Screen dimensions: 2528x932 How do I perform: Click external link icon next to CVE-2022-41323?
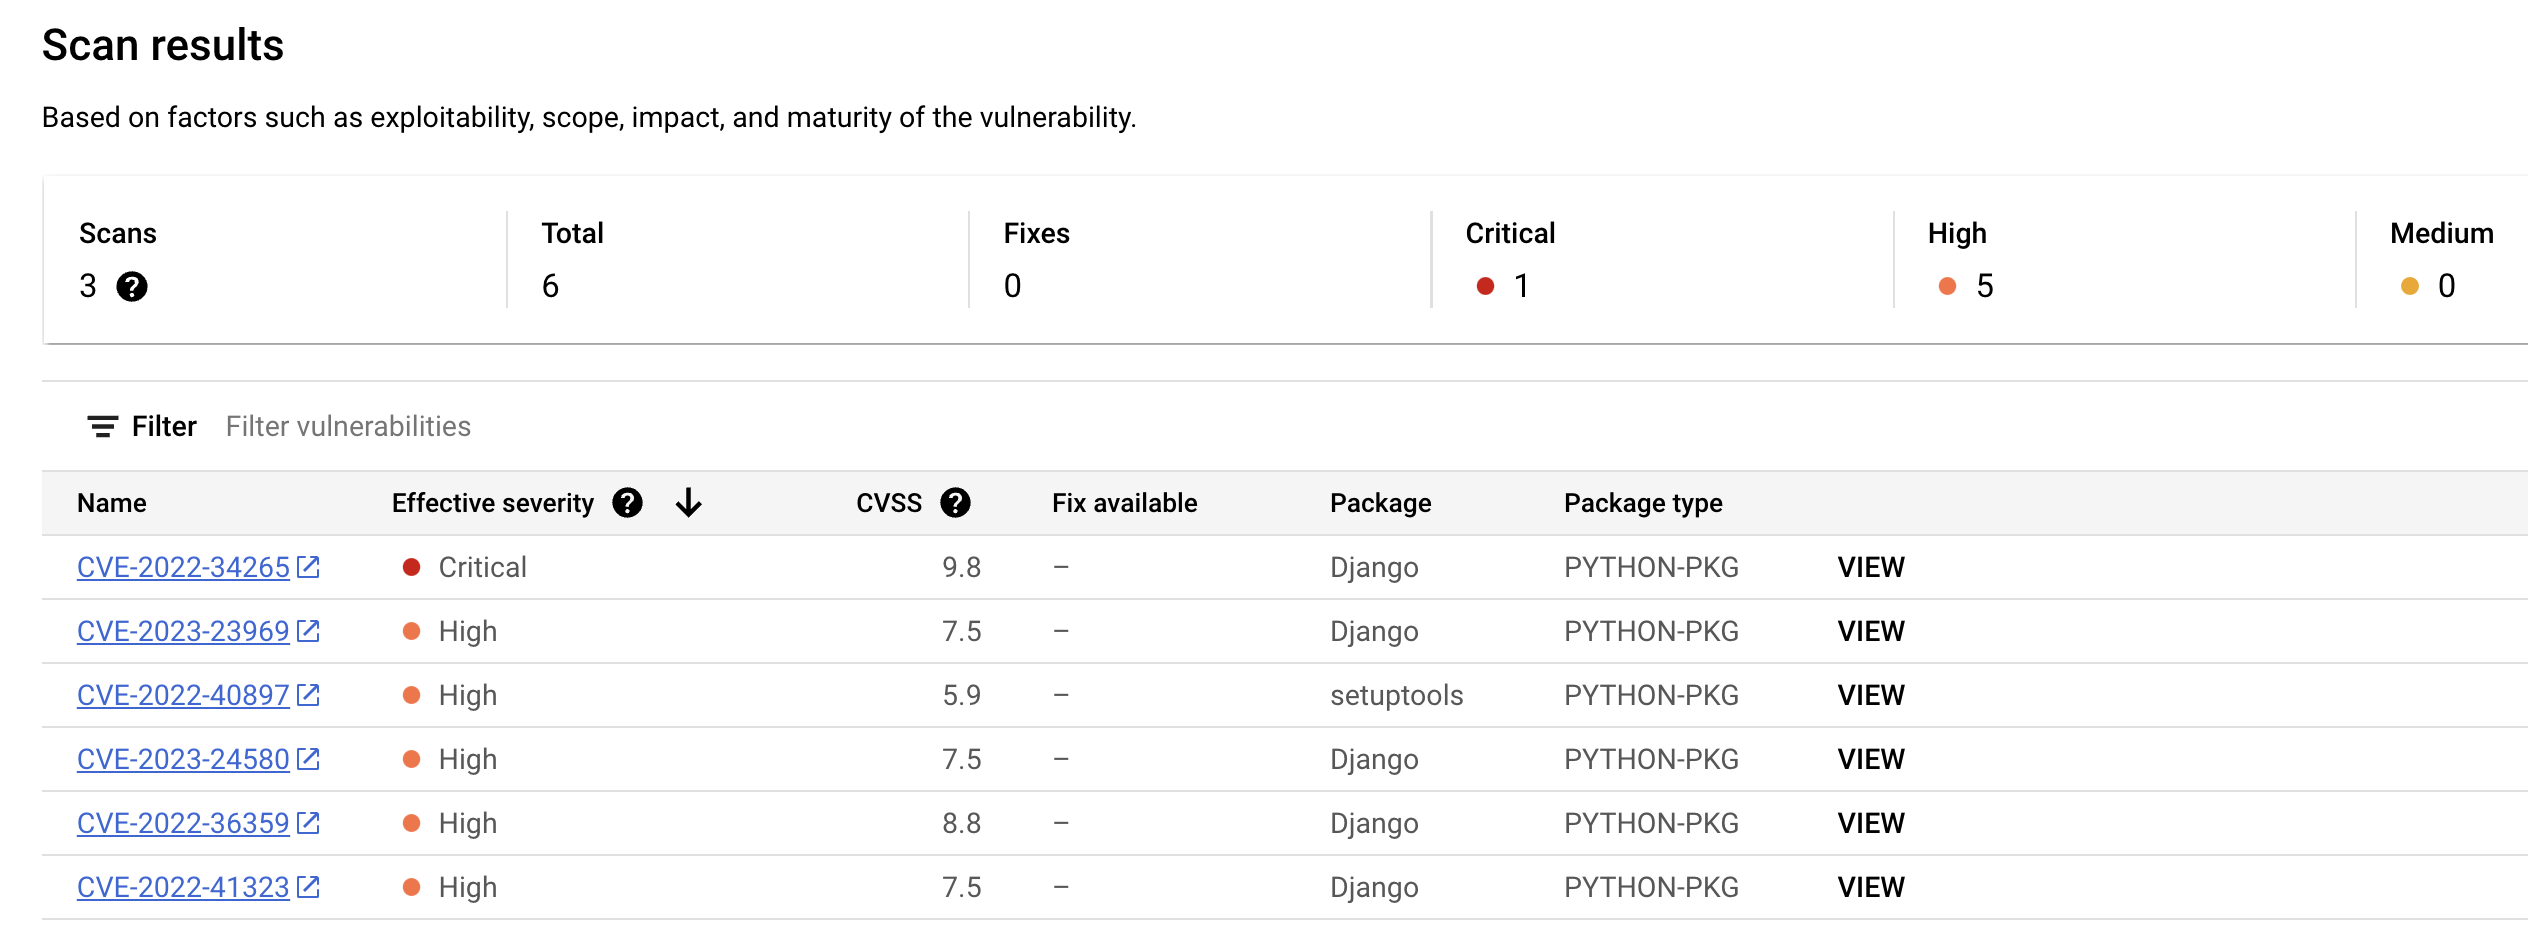pos(308,887)
